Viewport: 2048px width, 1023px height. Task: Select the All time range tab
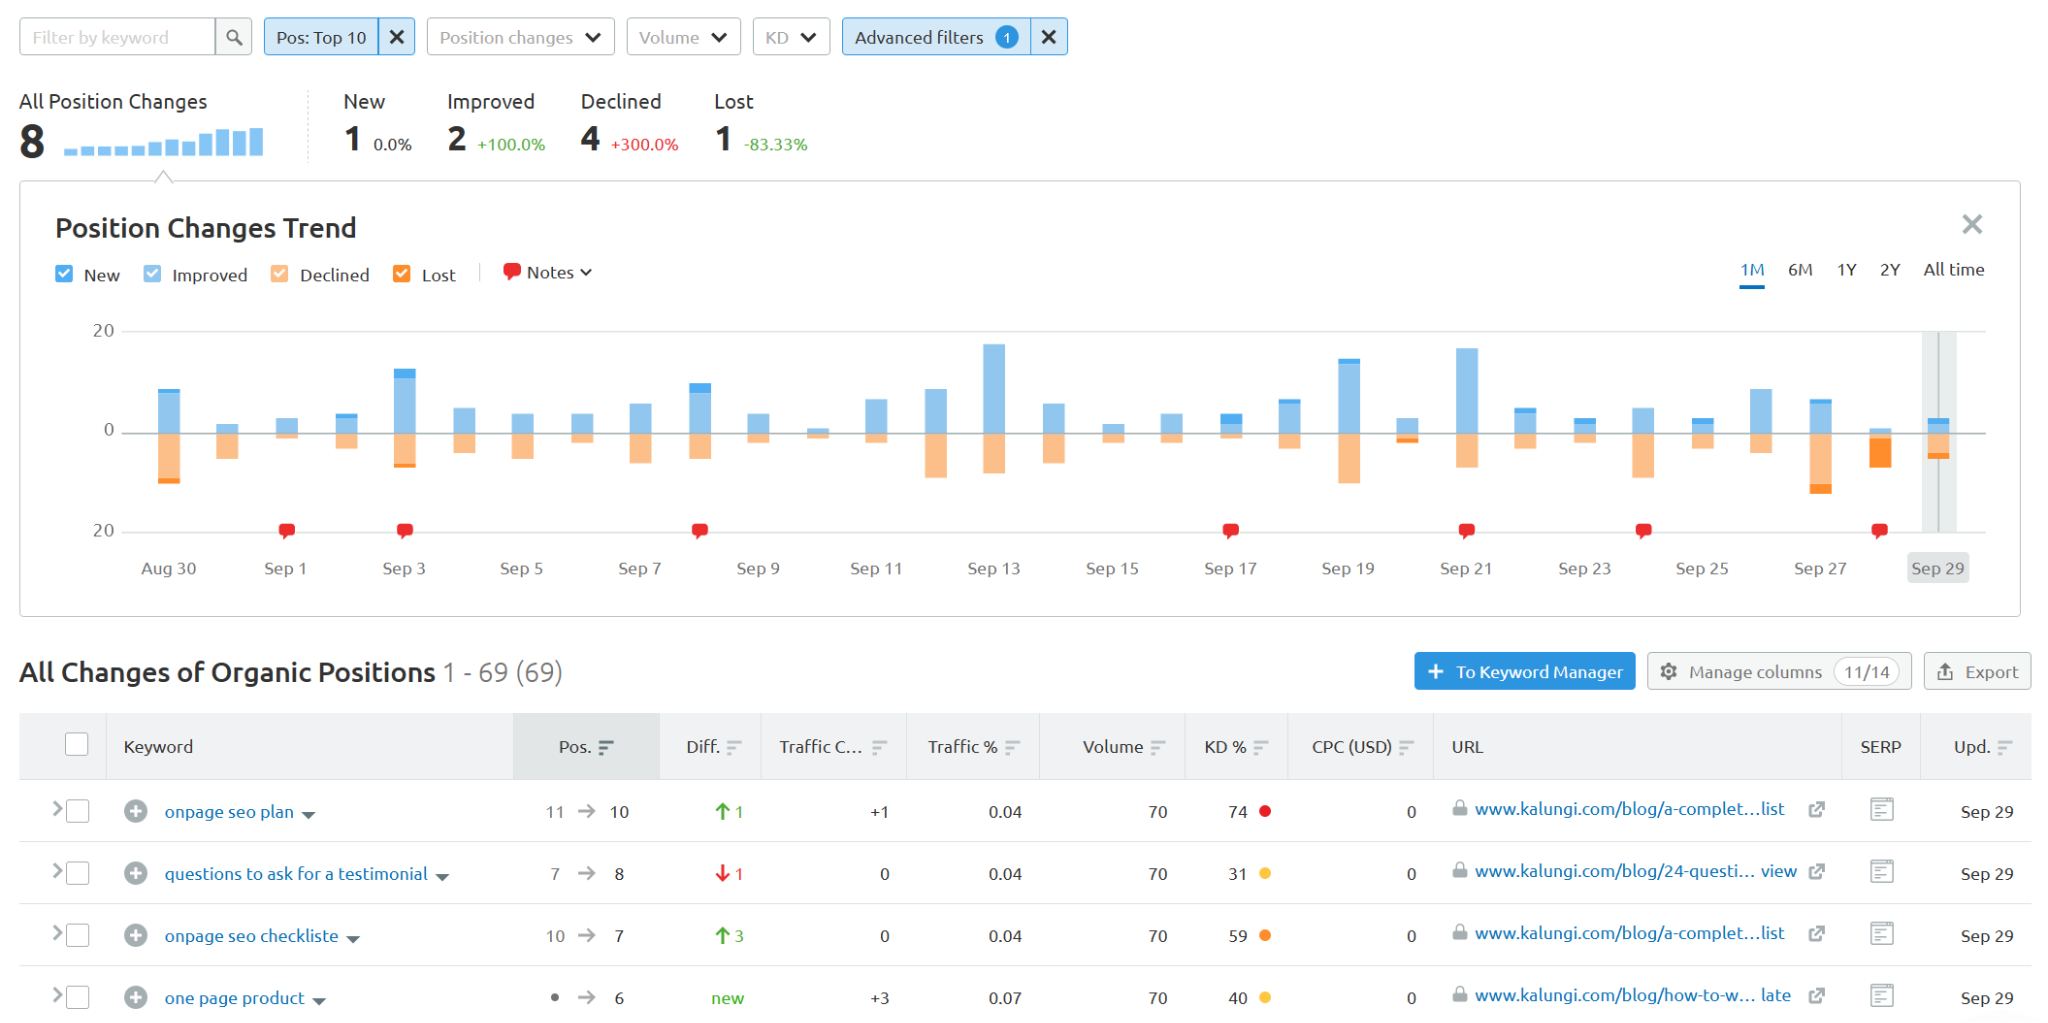pos(1953,270)
